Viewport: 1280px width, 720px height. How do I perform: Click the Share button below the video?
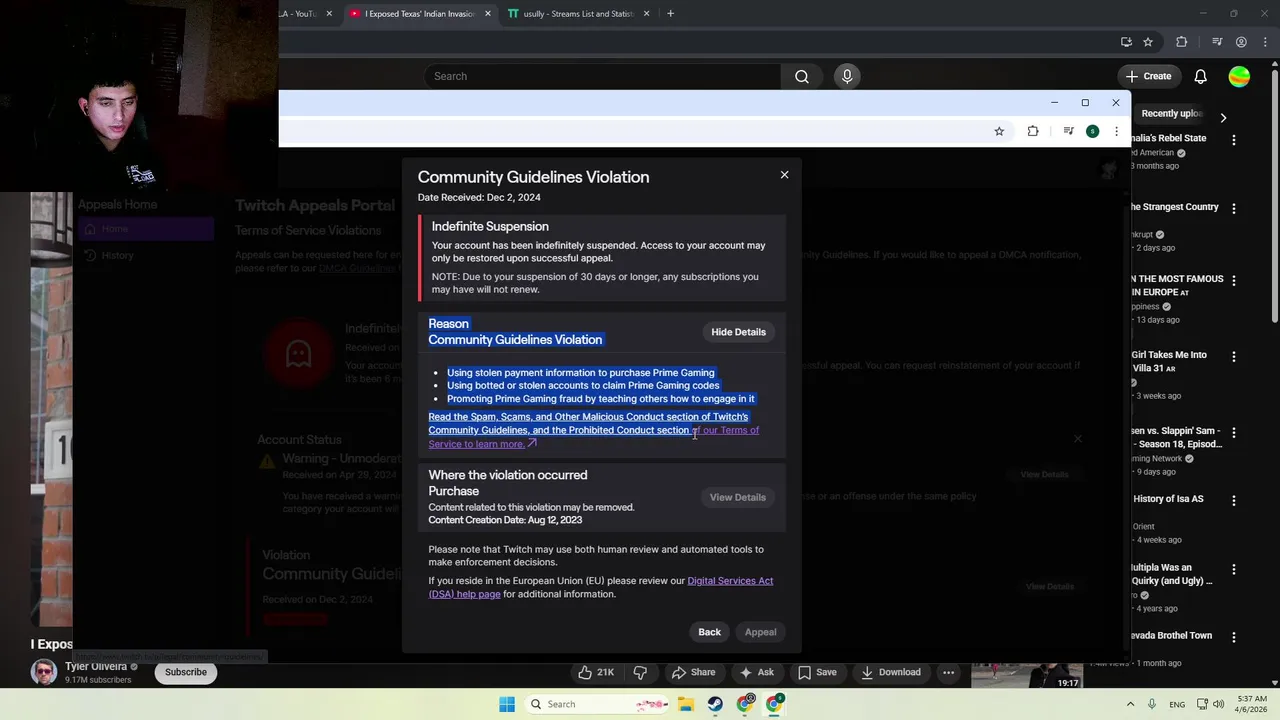(694, 672)
